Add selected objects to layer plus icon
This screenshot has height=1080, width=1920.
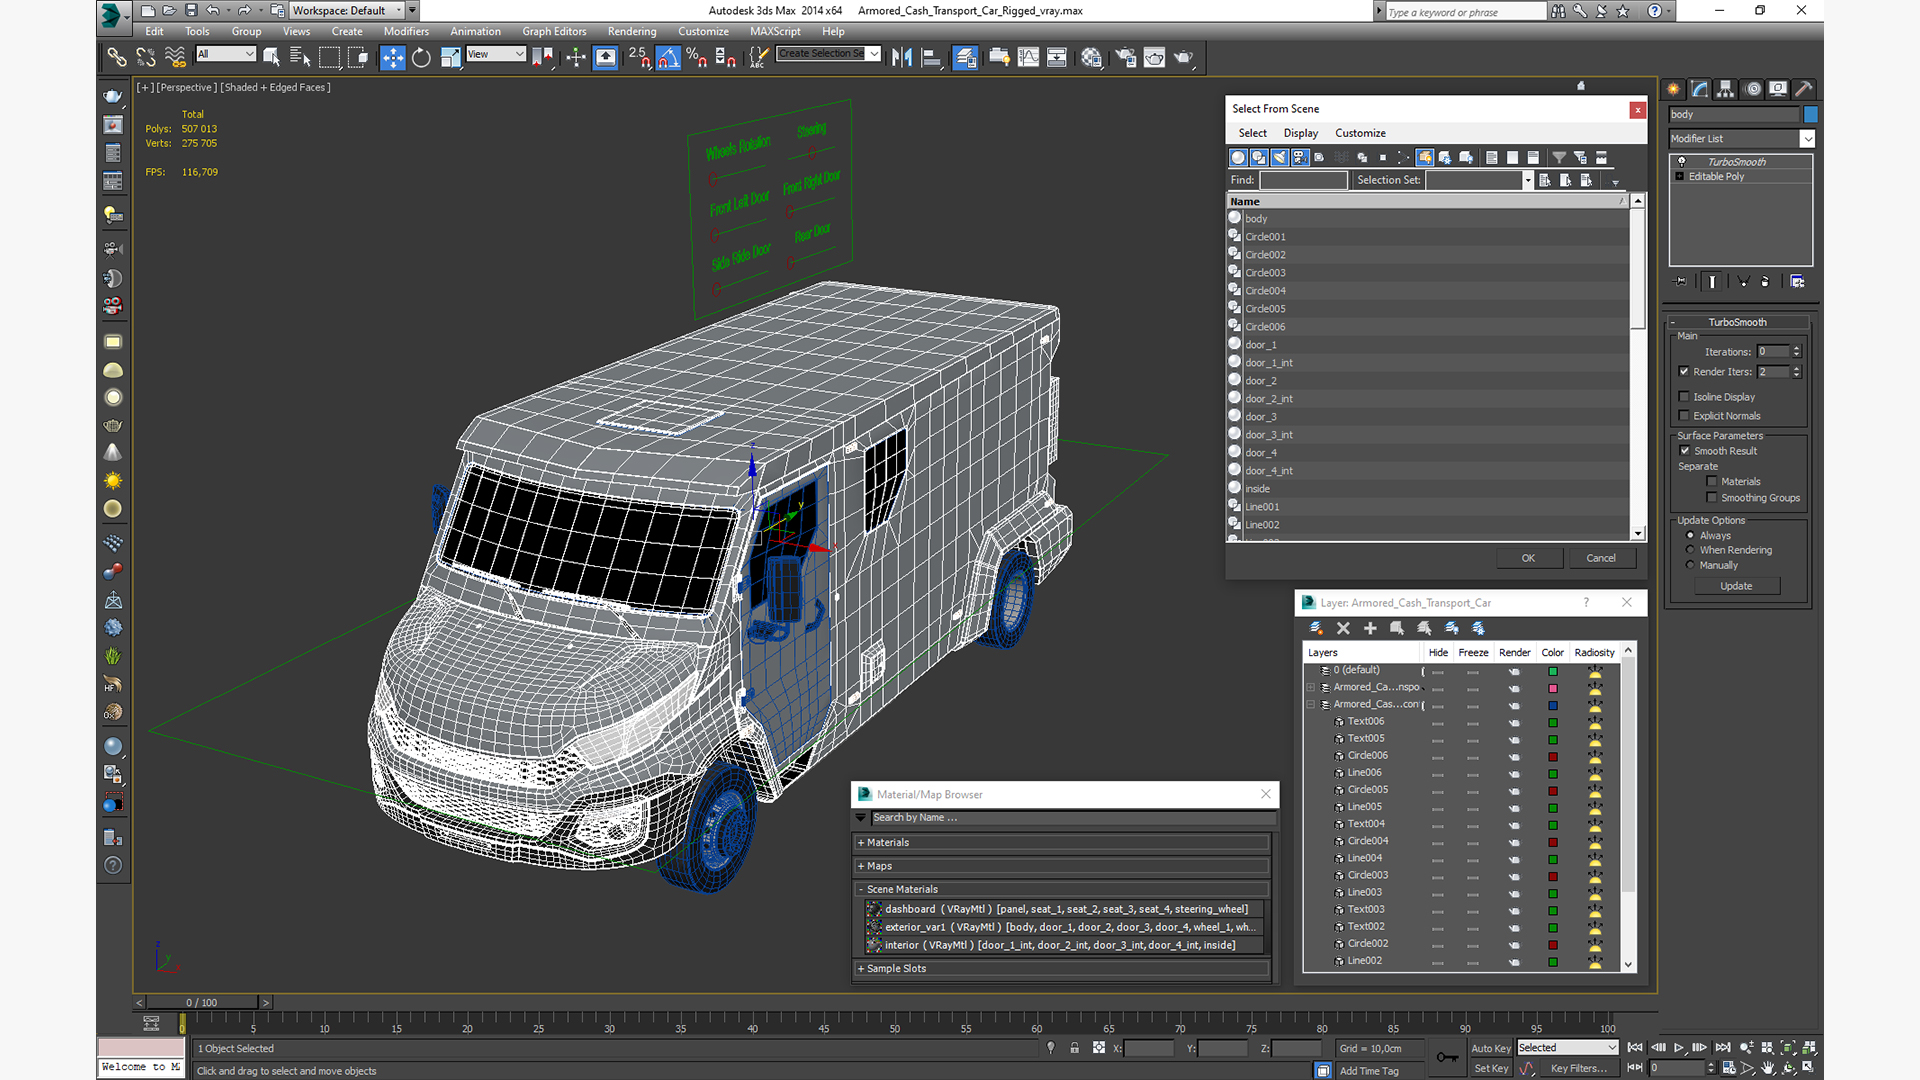click(x=1370, y=628)
